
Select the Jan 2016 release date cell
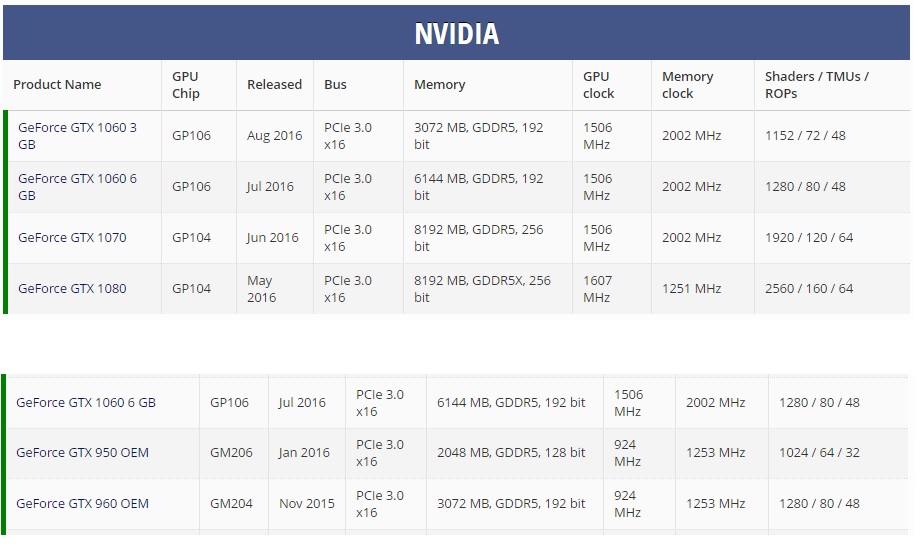304,453
